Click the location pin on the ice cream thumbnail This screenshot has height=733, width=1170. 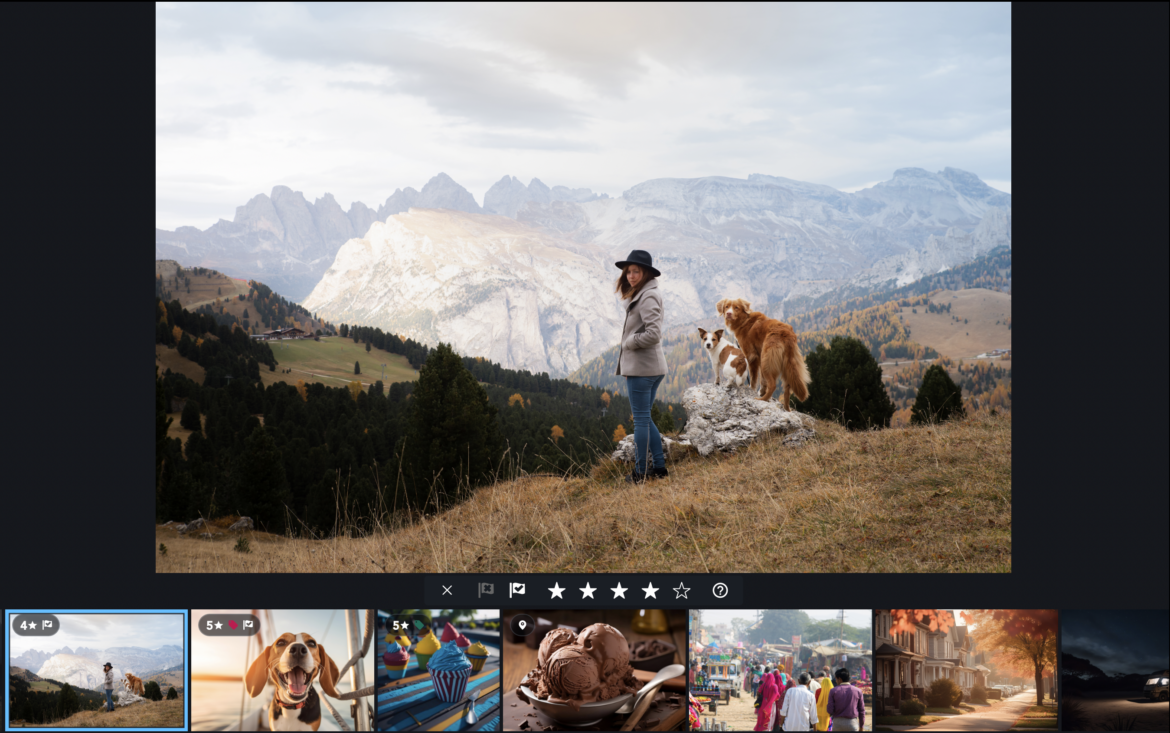click(x=521, y=626)
